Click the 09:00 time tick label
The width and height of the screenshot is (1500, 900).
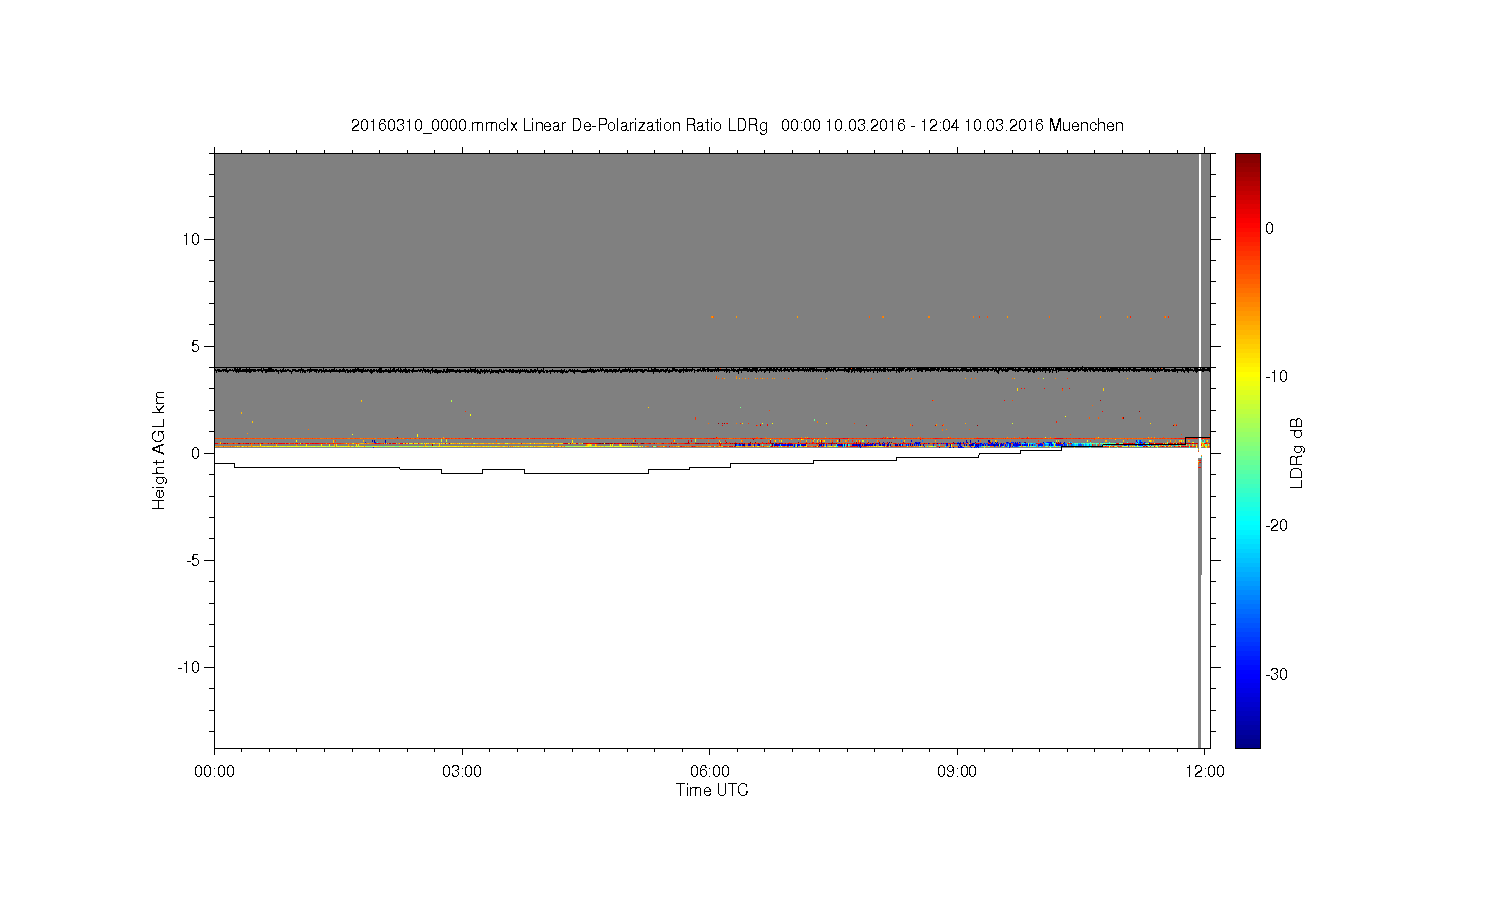pyautogui.click(x=957, y=771)
